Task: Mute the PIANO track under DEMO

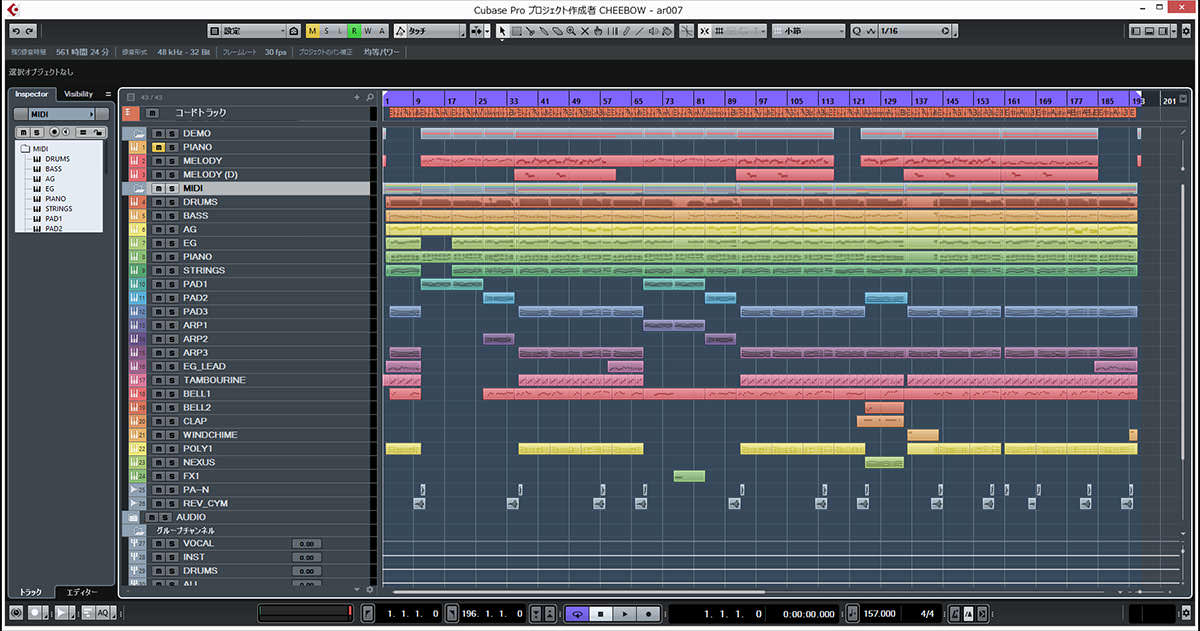Action: [158, 147]
